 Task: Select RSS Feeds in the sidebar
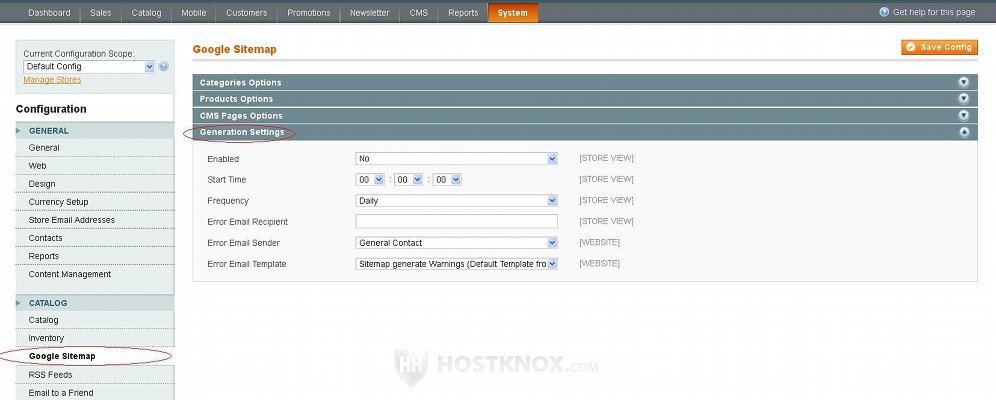(x=95, y=375)
